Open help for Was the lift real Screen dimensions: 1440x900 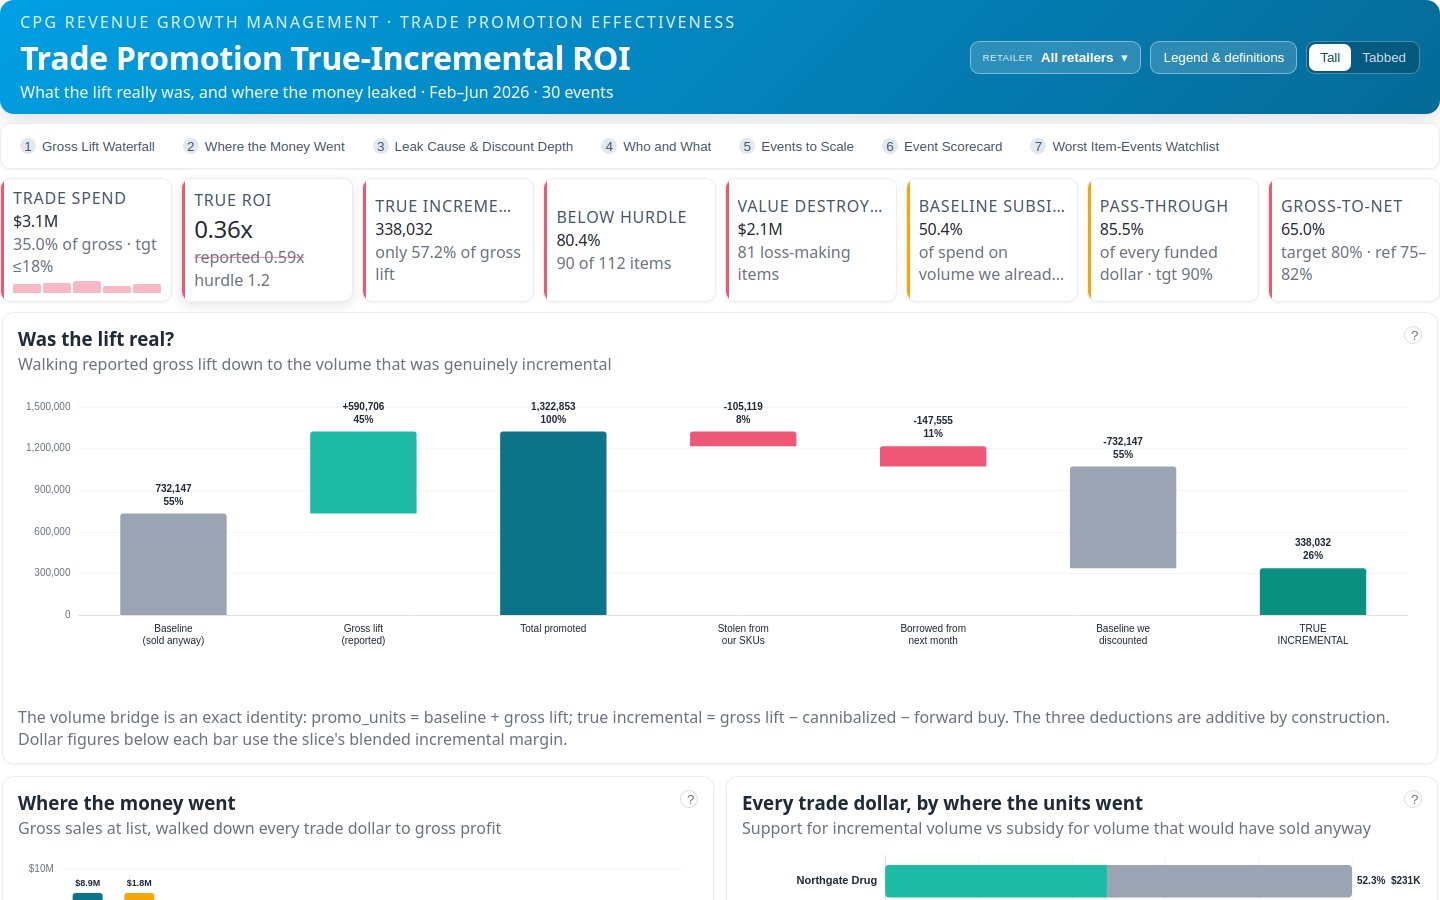click(1413, 335)
